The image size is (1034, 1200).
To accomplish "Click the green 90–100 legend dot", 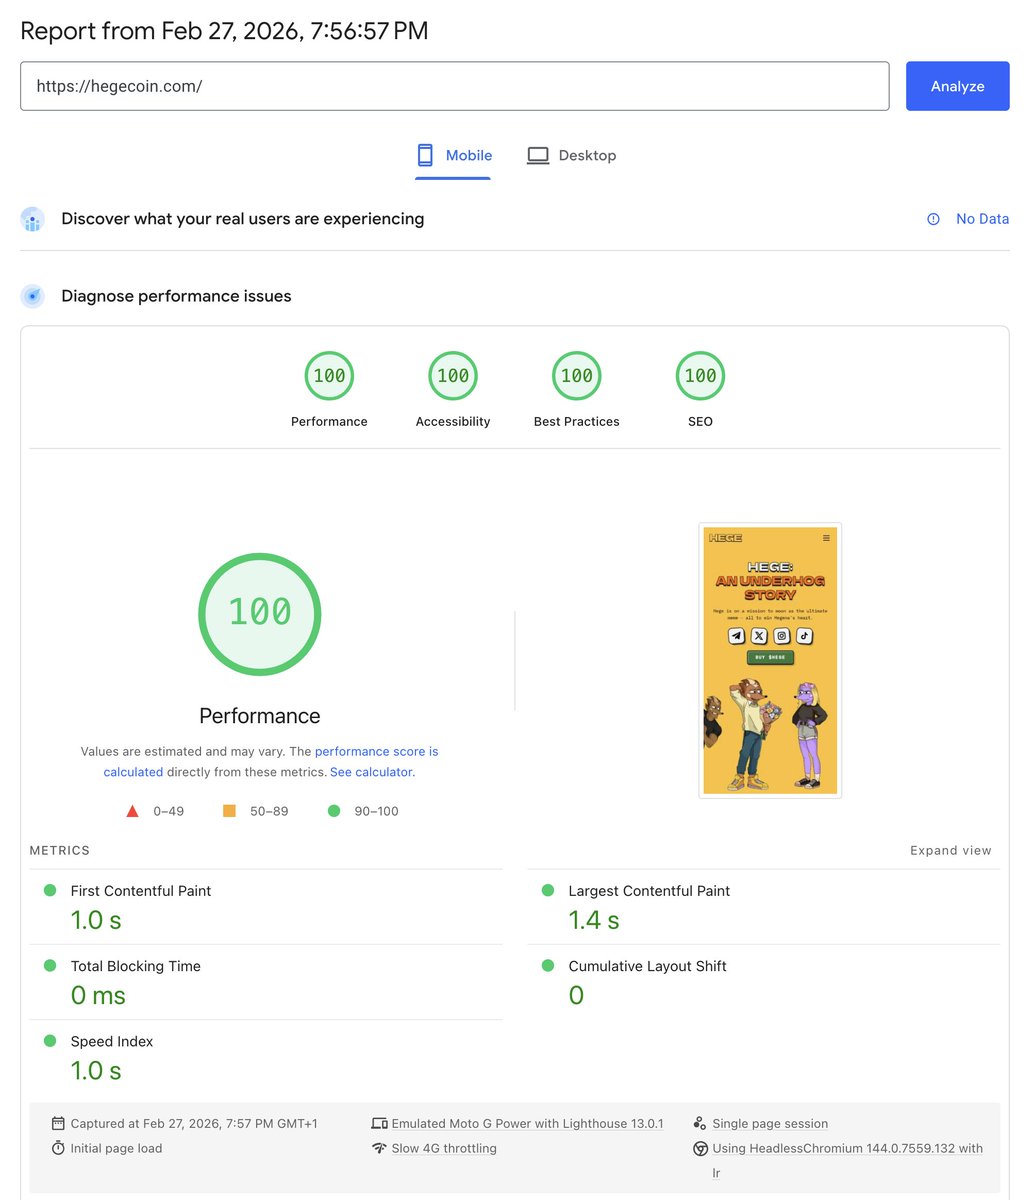I will [334, 811].
